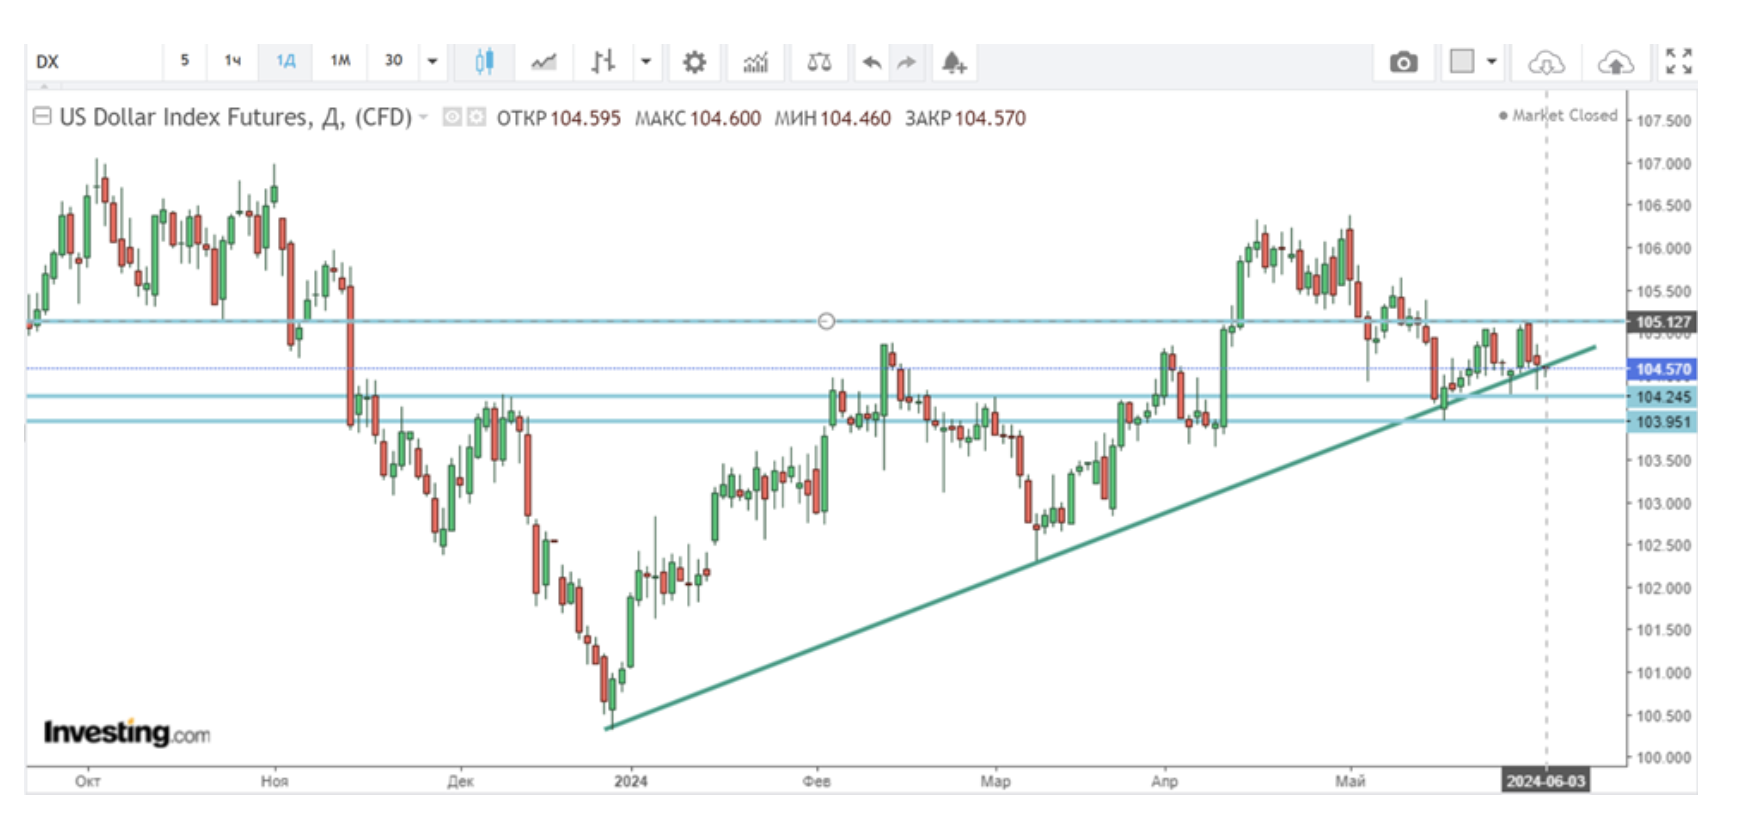1740x838 pixels.
Task: Open chart properties via gear icon
Action: click(x=694, y=62)
